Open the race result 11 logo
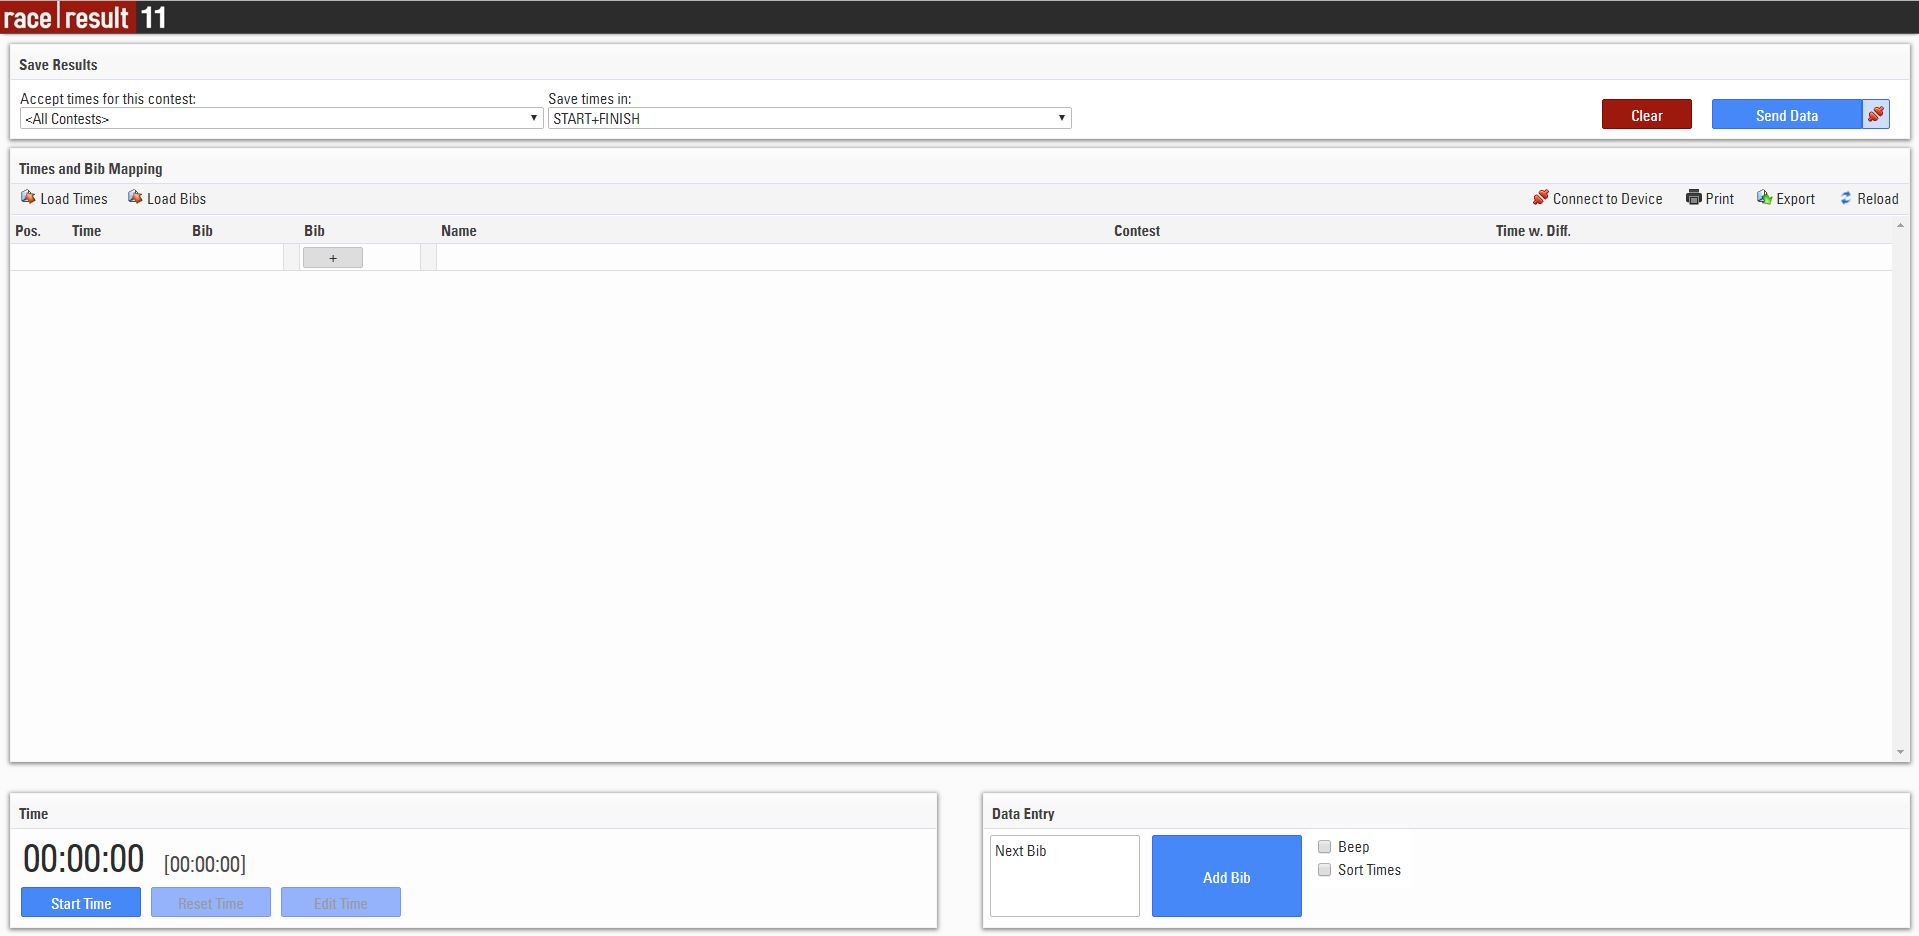1919x936 pixels. [x=84, y=17]
